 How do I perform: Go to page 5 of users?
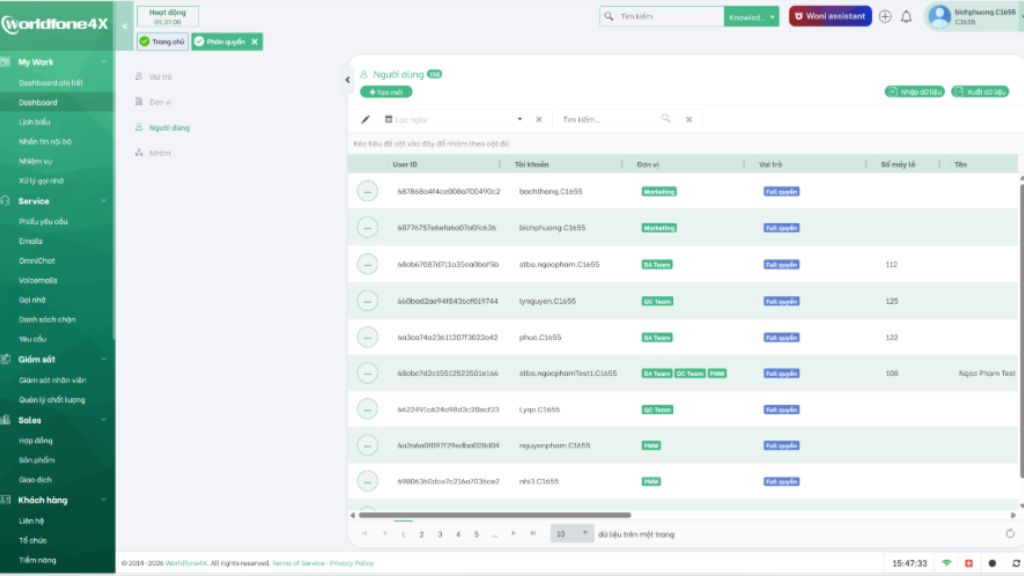pos(477,534)
